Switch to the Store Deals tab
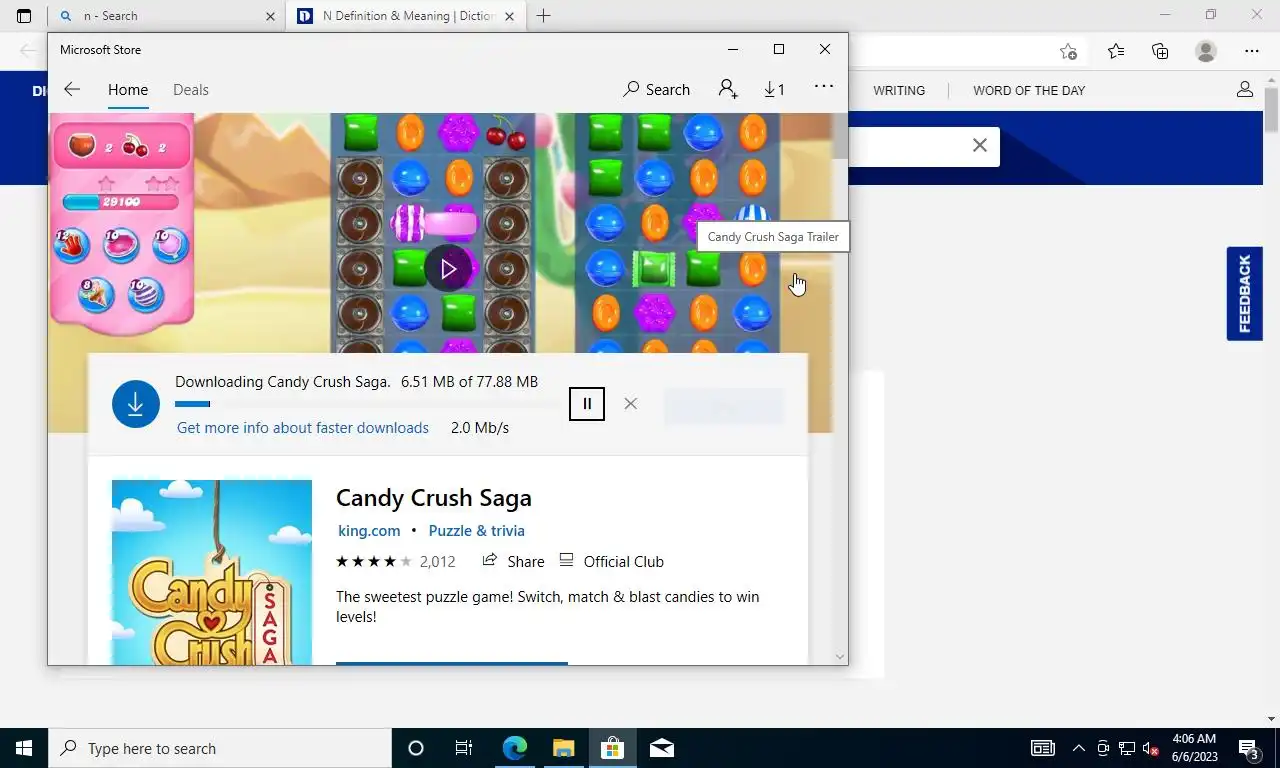 [x=191, y=89]
